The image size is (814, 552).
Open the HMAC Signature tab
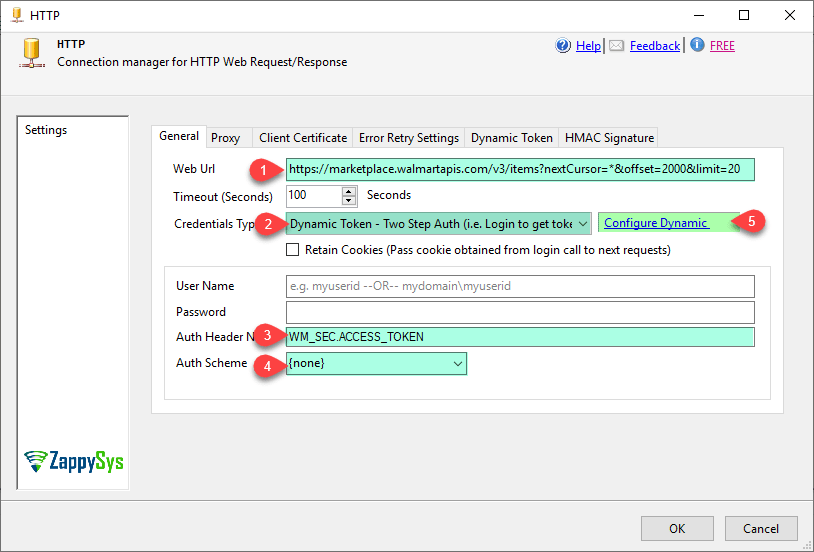point(609,138)
